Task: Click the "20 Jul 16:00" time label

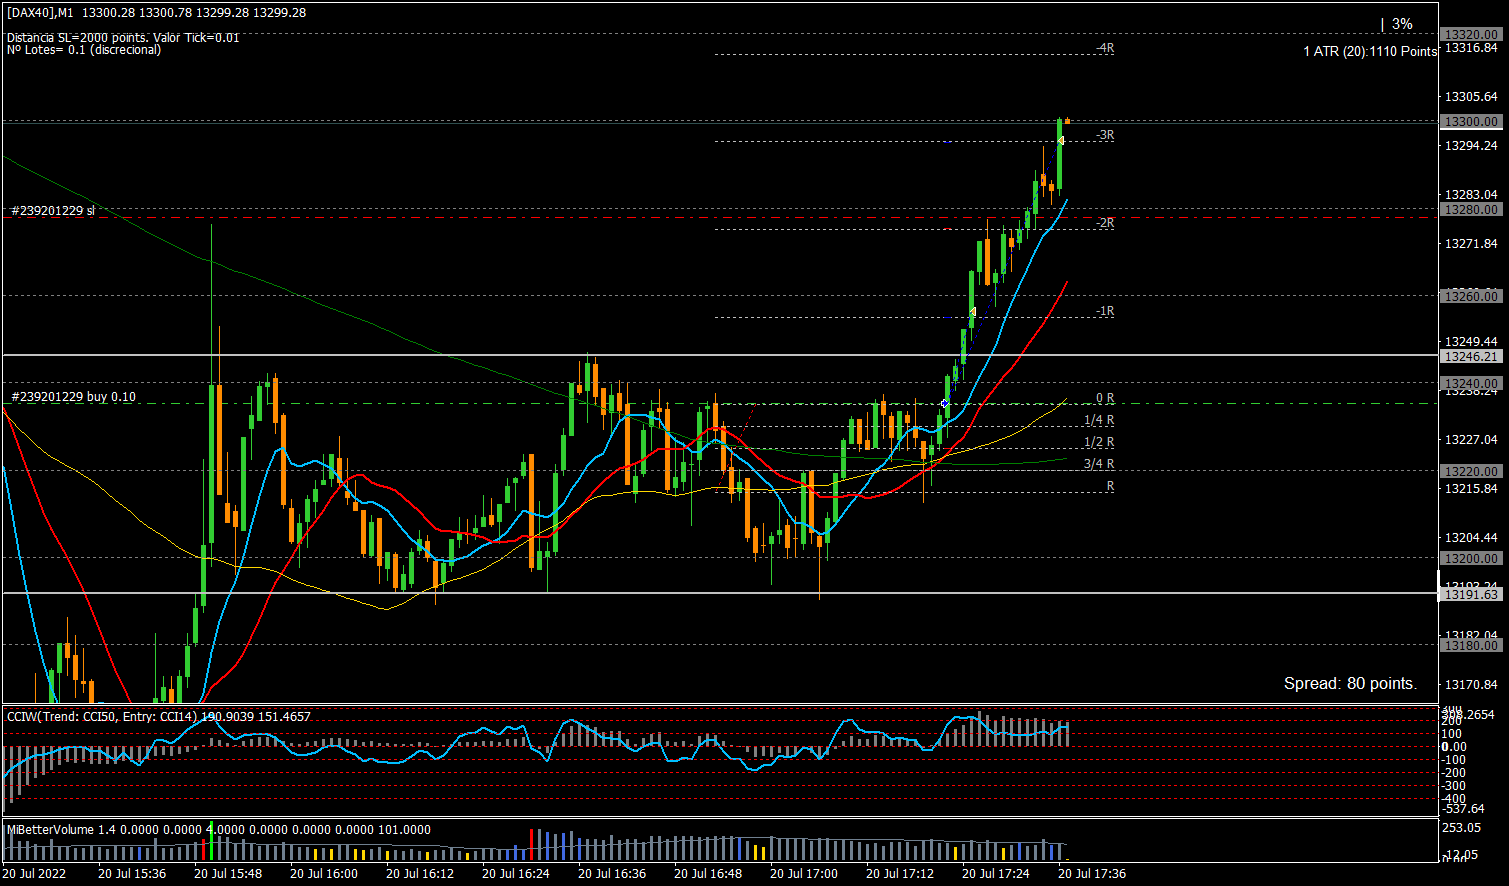Action: tap(324, 874)
